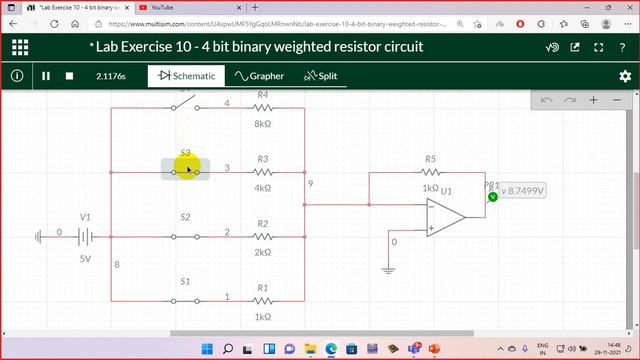Stop the simulation

tap(69, 76)
